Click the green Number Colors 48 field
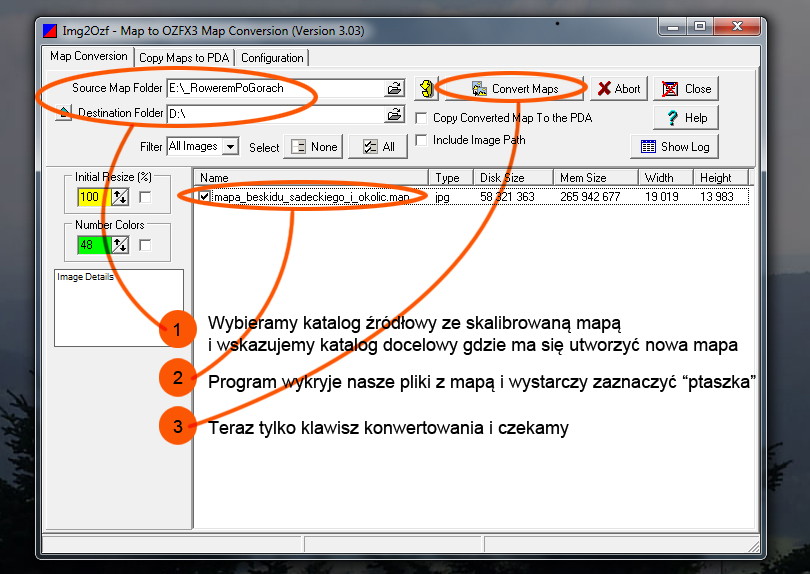Viewport: 810px width, 574px height. 94,245
